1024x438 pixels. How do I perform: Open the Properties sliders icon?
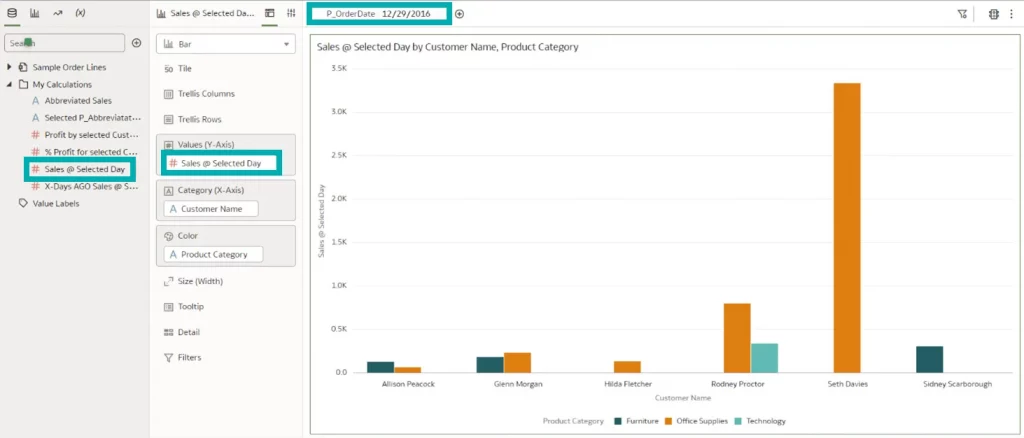pos(291,13)
